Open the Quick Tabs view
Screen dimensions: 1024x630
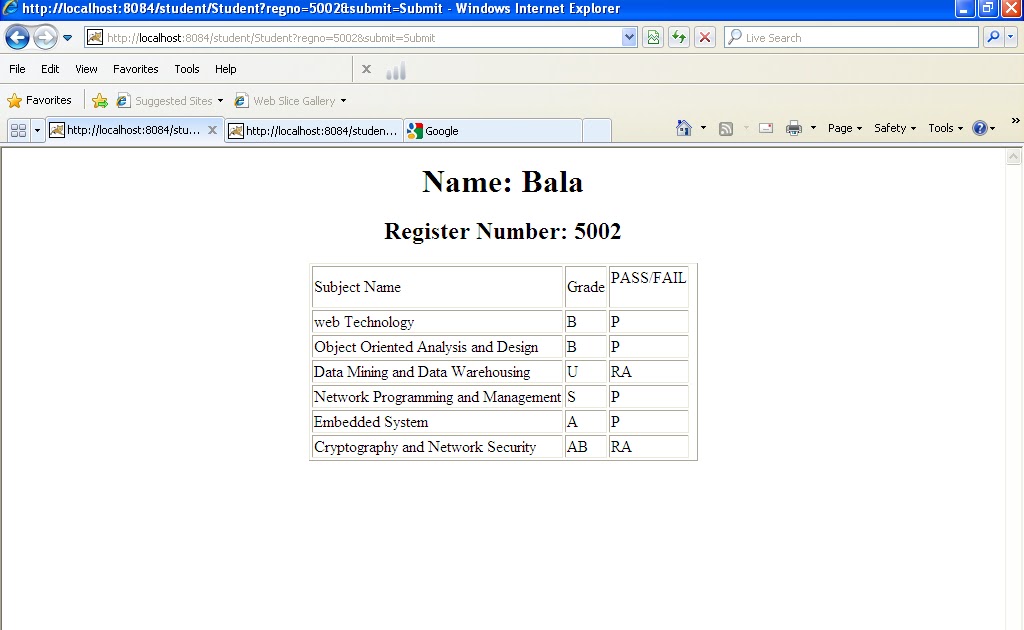coord(18,129)
